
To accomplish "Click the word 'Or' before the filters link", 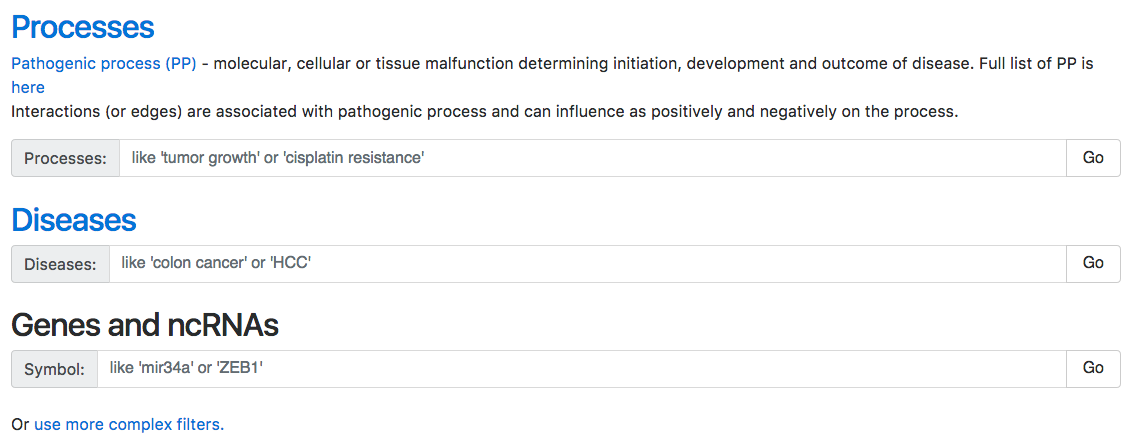I will (x=20, y=424).
